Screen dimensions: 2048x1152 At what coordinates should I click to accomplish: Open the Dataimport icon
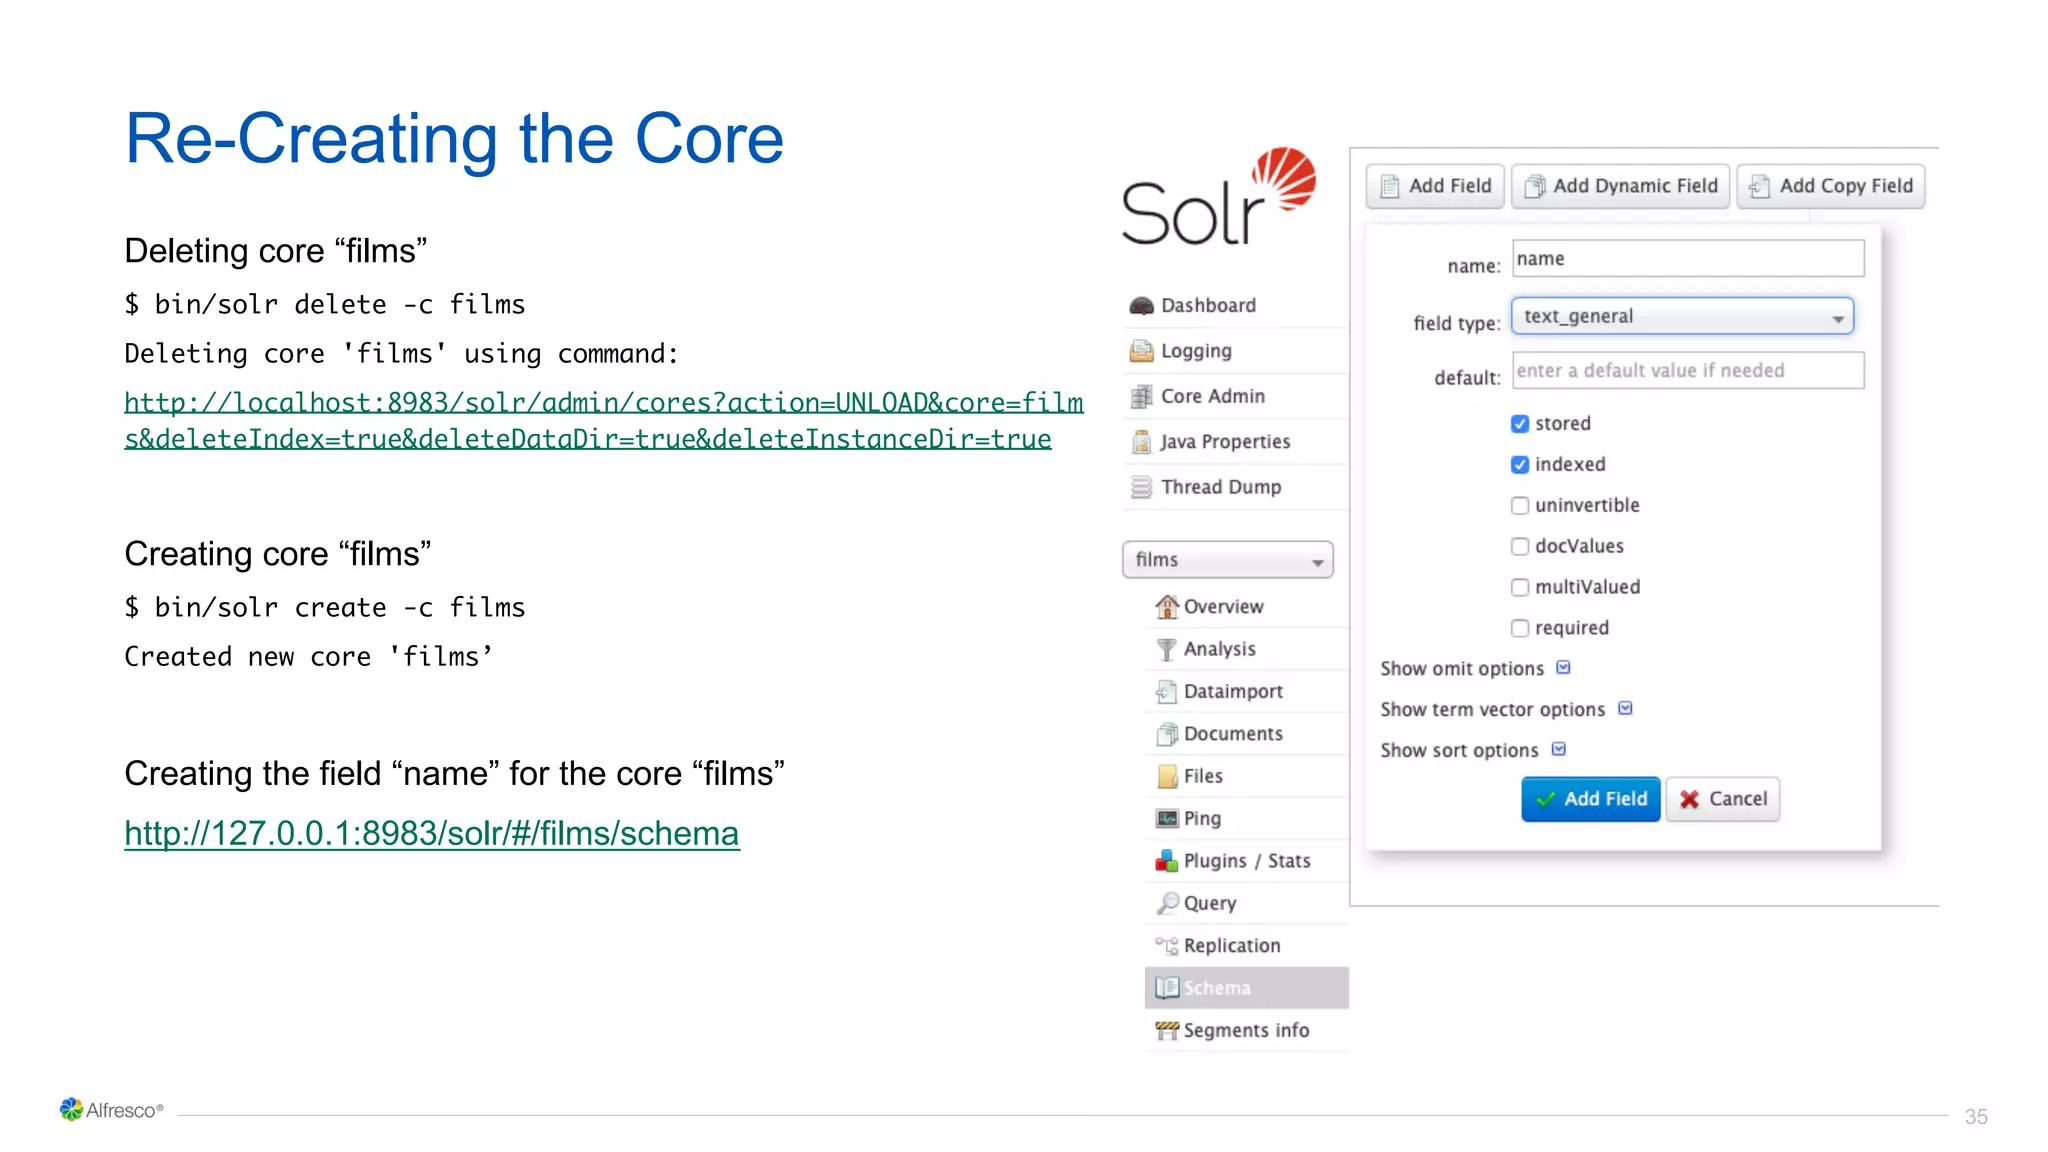tap(1166, 691)
